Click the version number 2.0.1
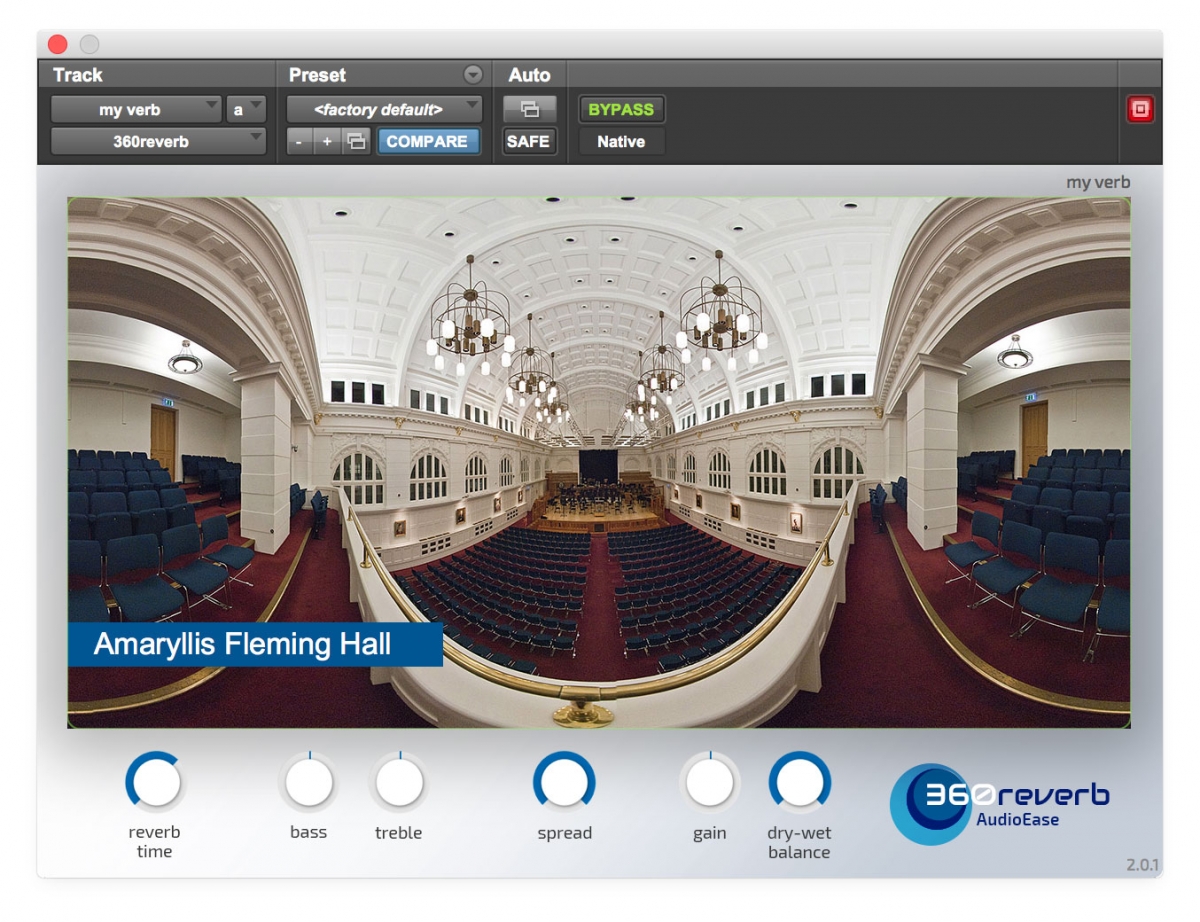The image size is (1200, 922). pyautogui.click(x=1142, y=865)
